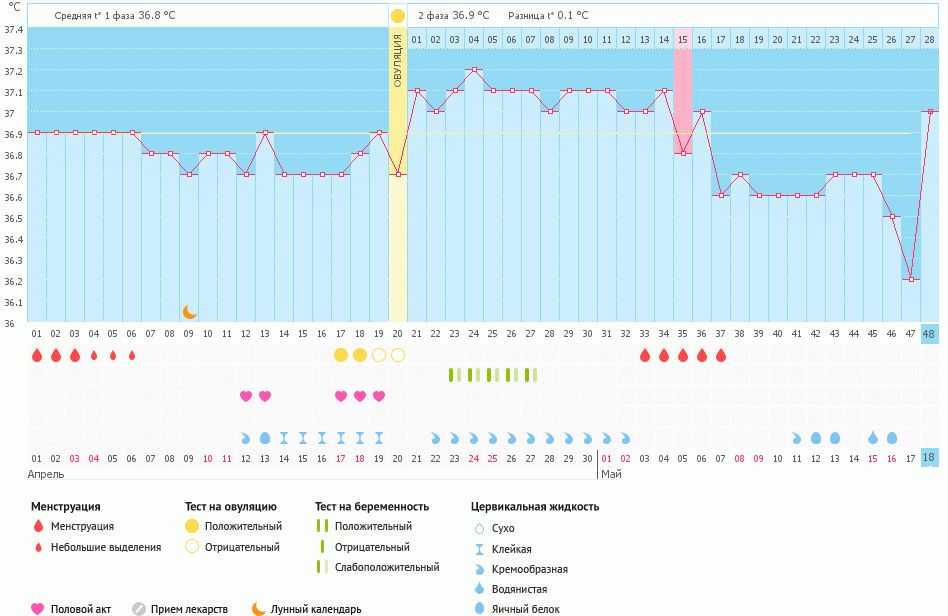The width and height of the screenshot is (948, 616).
Task: Click the moon icon on cycle day 09
Action: 189,312
